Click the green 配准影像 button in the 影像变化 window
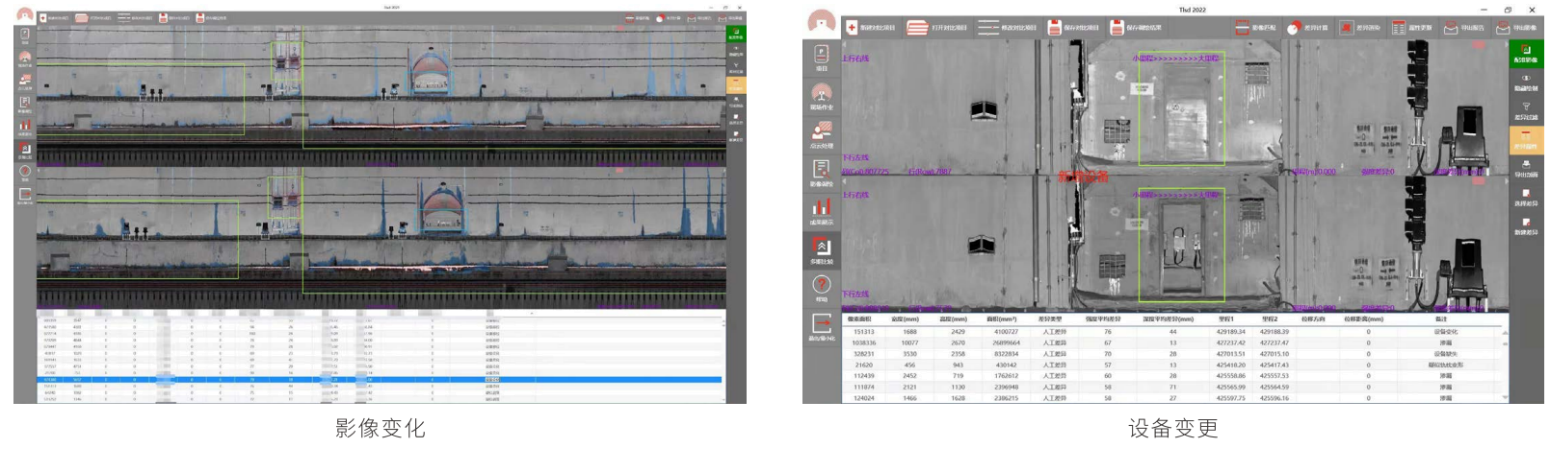Screen dimensions: 1550x449 pos(735,33)
